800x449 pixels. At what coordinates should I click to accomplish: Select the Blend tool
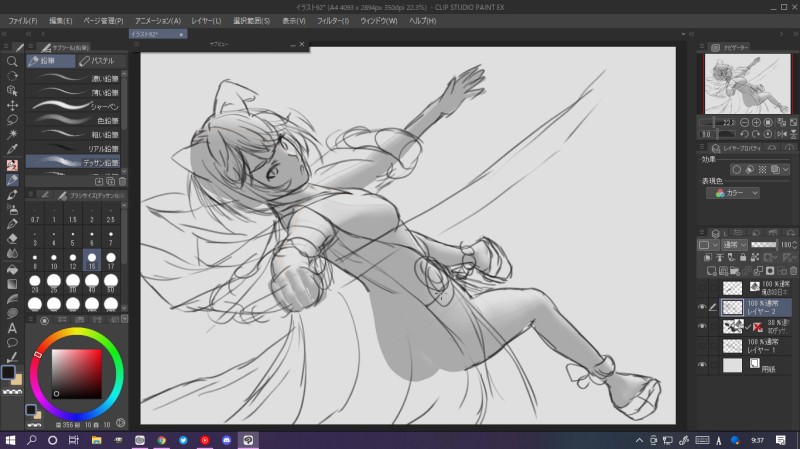(x=12, y=254)
